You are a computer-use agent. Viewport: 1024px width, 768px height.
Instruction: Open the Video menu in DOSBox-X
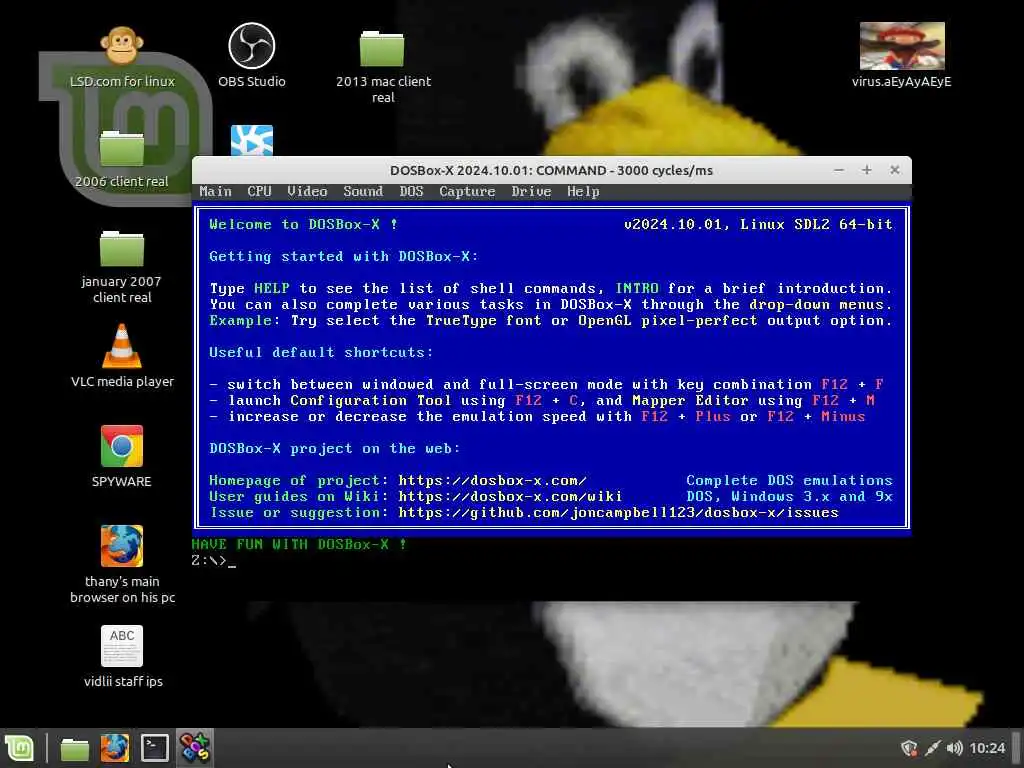[x=307, y=191]
